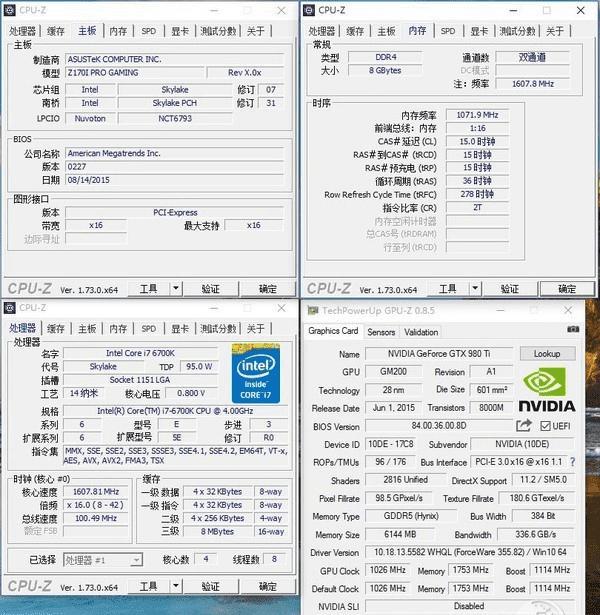
Task: Click 确定 button in processor window
Action: point(268,586)
